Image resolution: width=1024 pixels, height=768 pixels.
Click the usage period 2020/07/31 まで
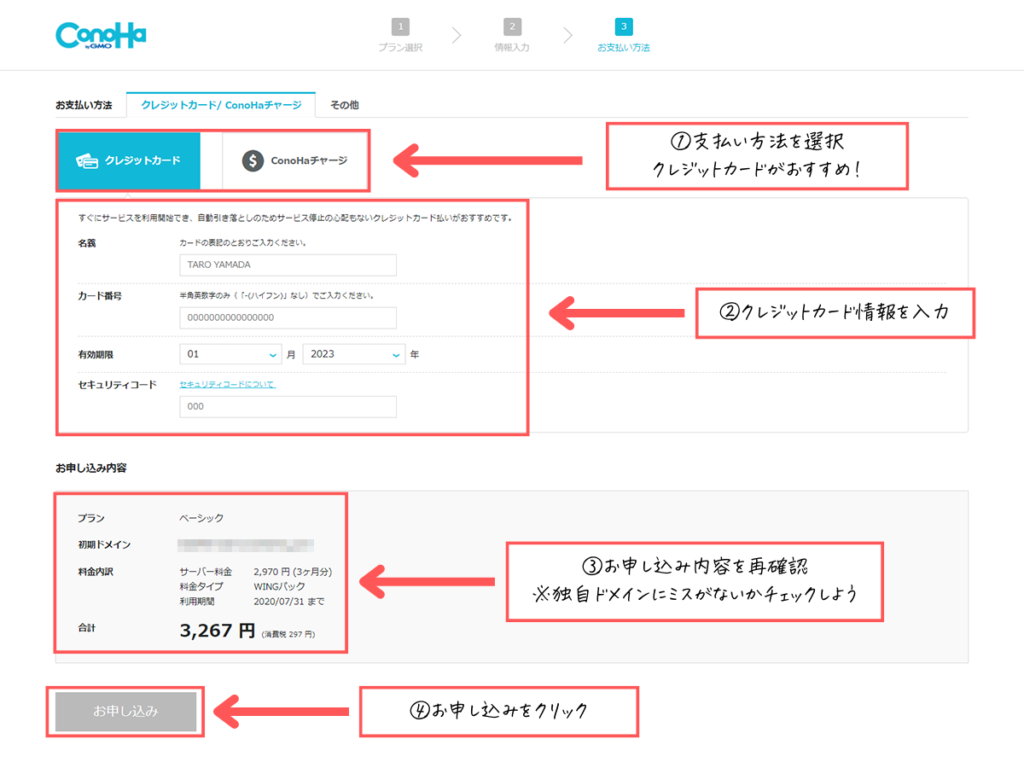click(x=289, y=601)
